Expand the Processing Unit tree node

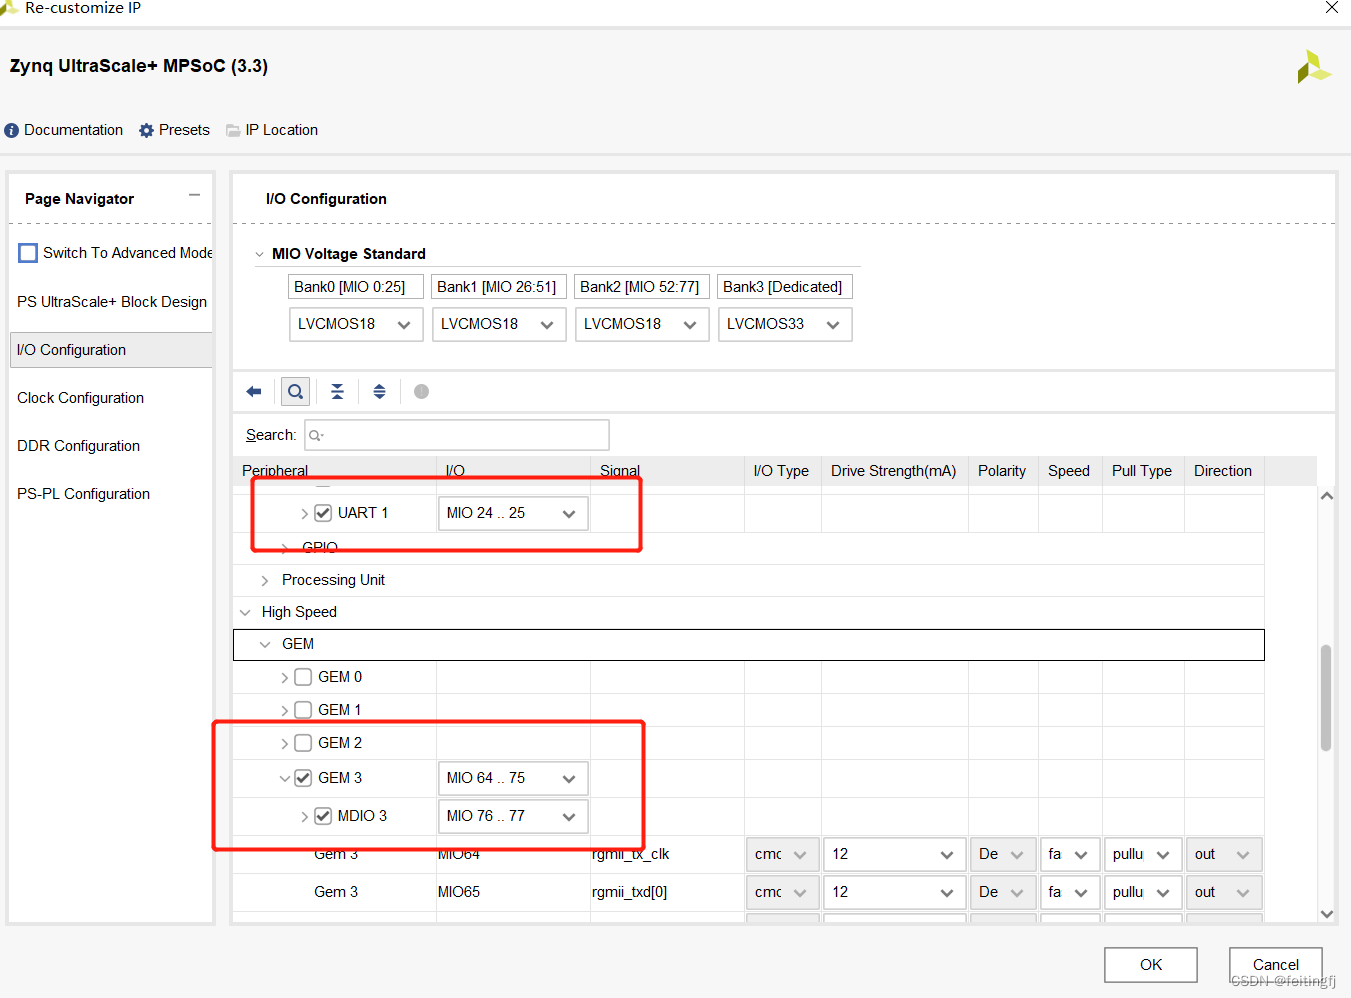pos(264,580)
